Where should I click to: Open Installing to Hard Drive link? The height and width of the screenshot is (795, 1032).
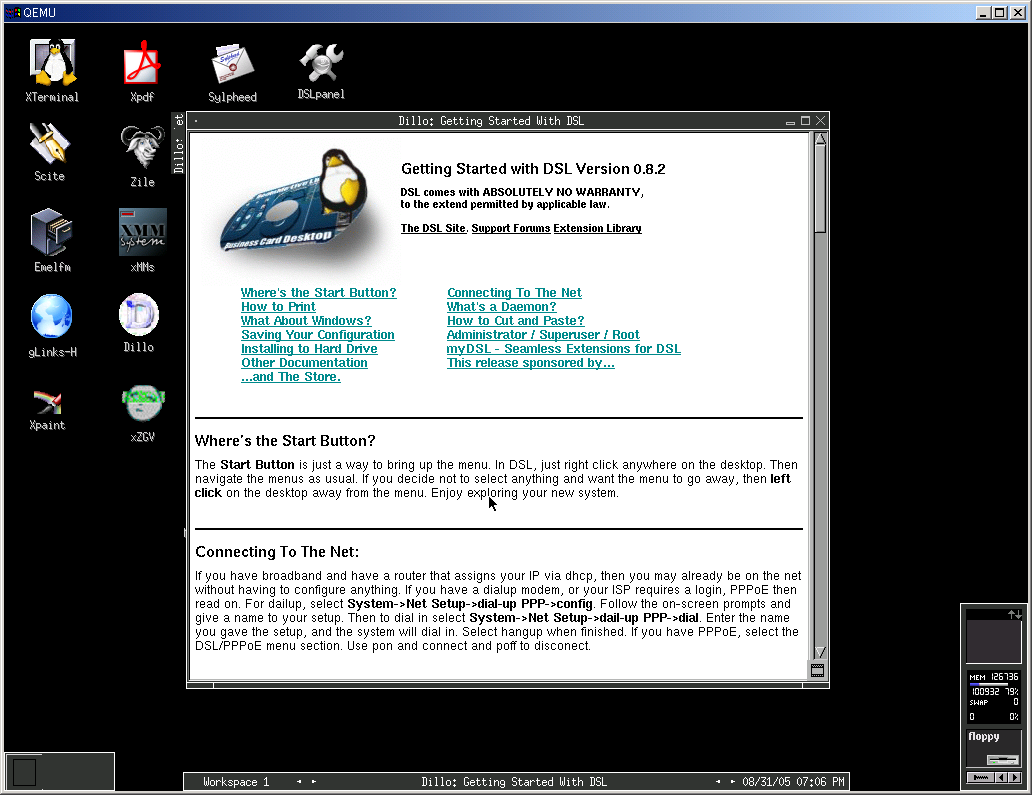click(309, 349)
